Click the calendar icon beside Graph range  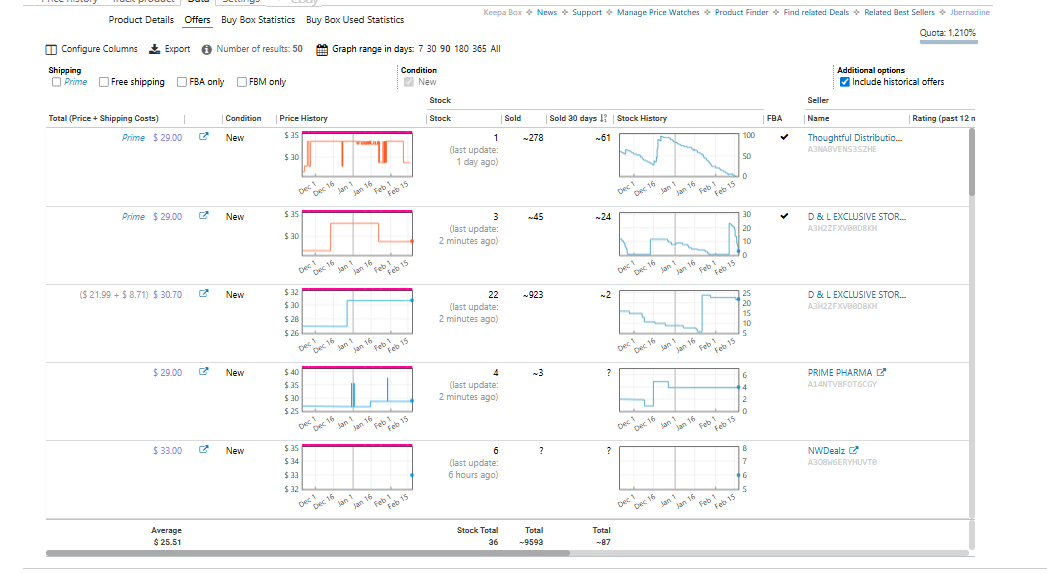point(321,49)
